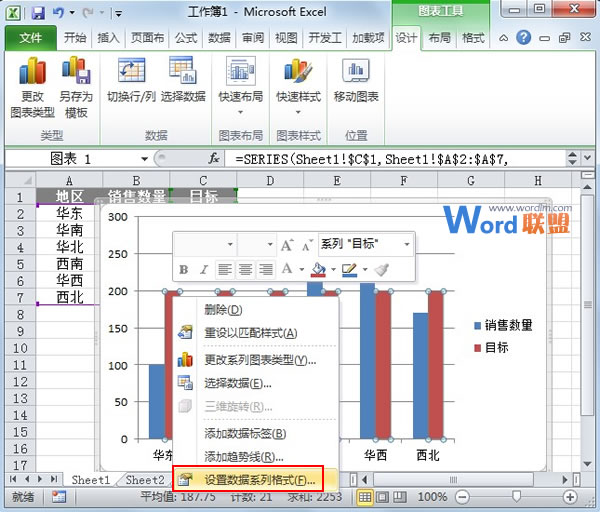Click Format Painter brush in mini toolbar
Image resolution: width=600 pixels, height=512 pixels.
(382, 270)
